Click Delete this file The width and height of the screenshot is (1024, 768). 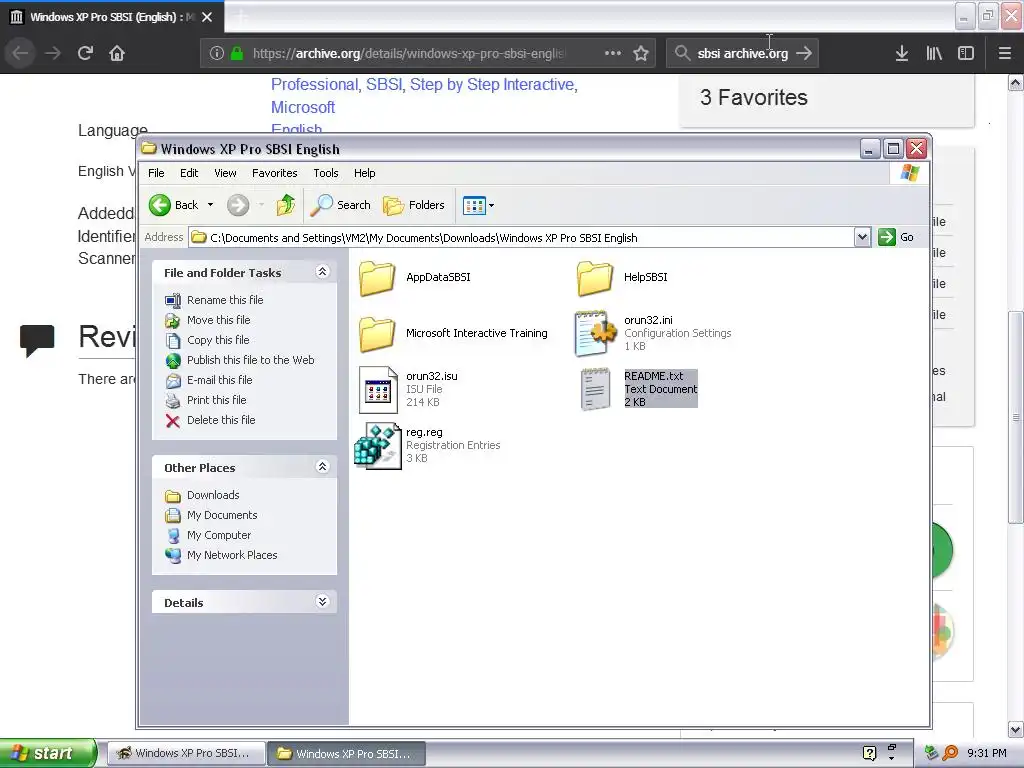coord(221,420)
